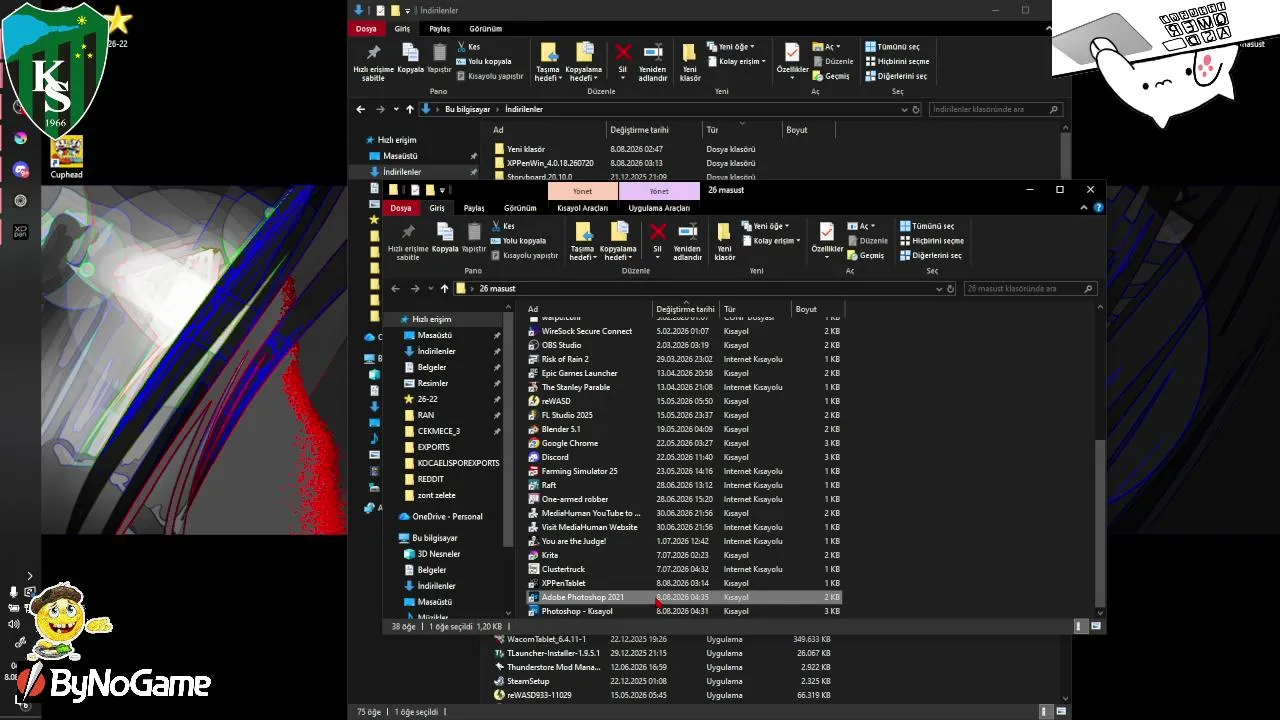
Task: Select the Google Chrome shortcut row
Action: [684, 443]
